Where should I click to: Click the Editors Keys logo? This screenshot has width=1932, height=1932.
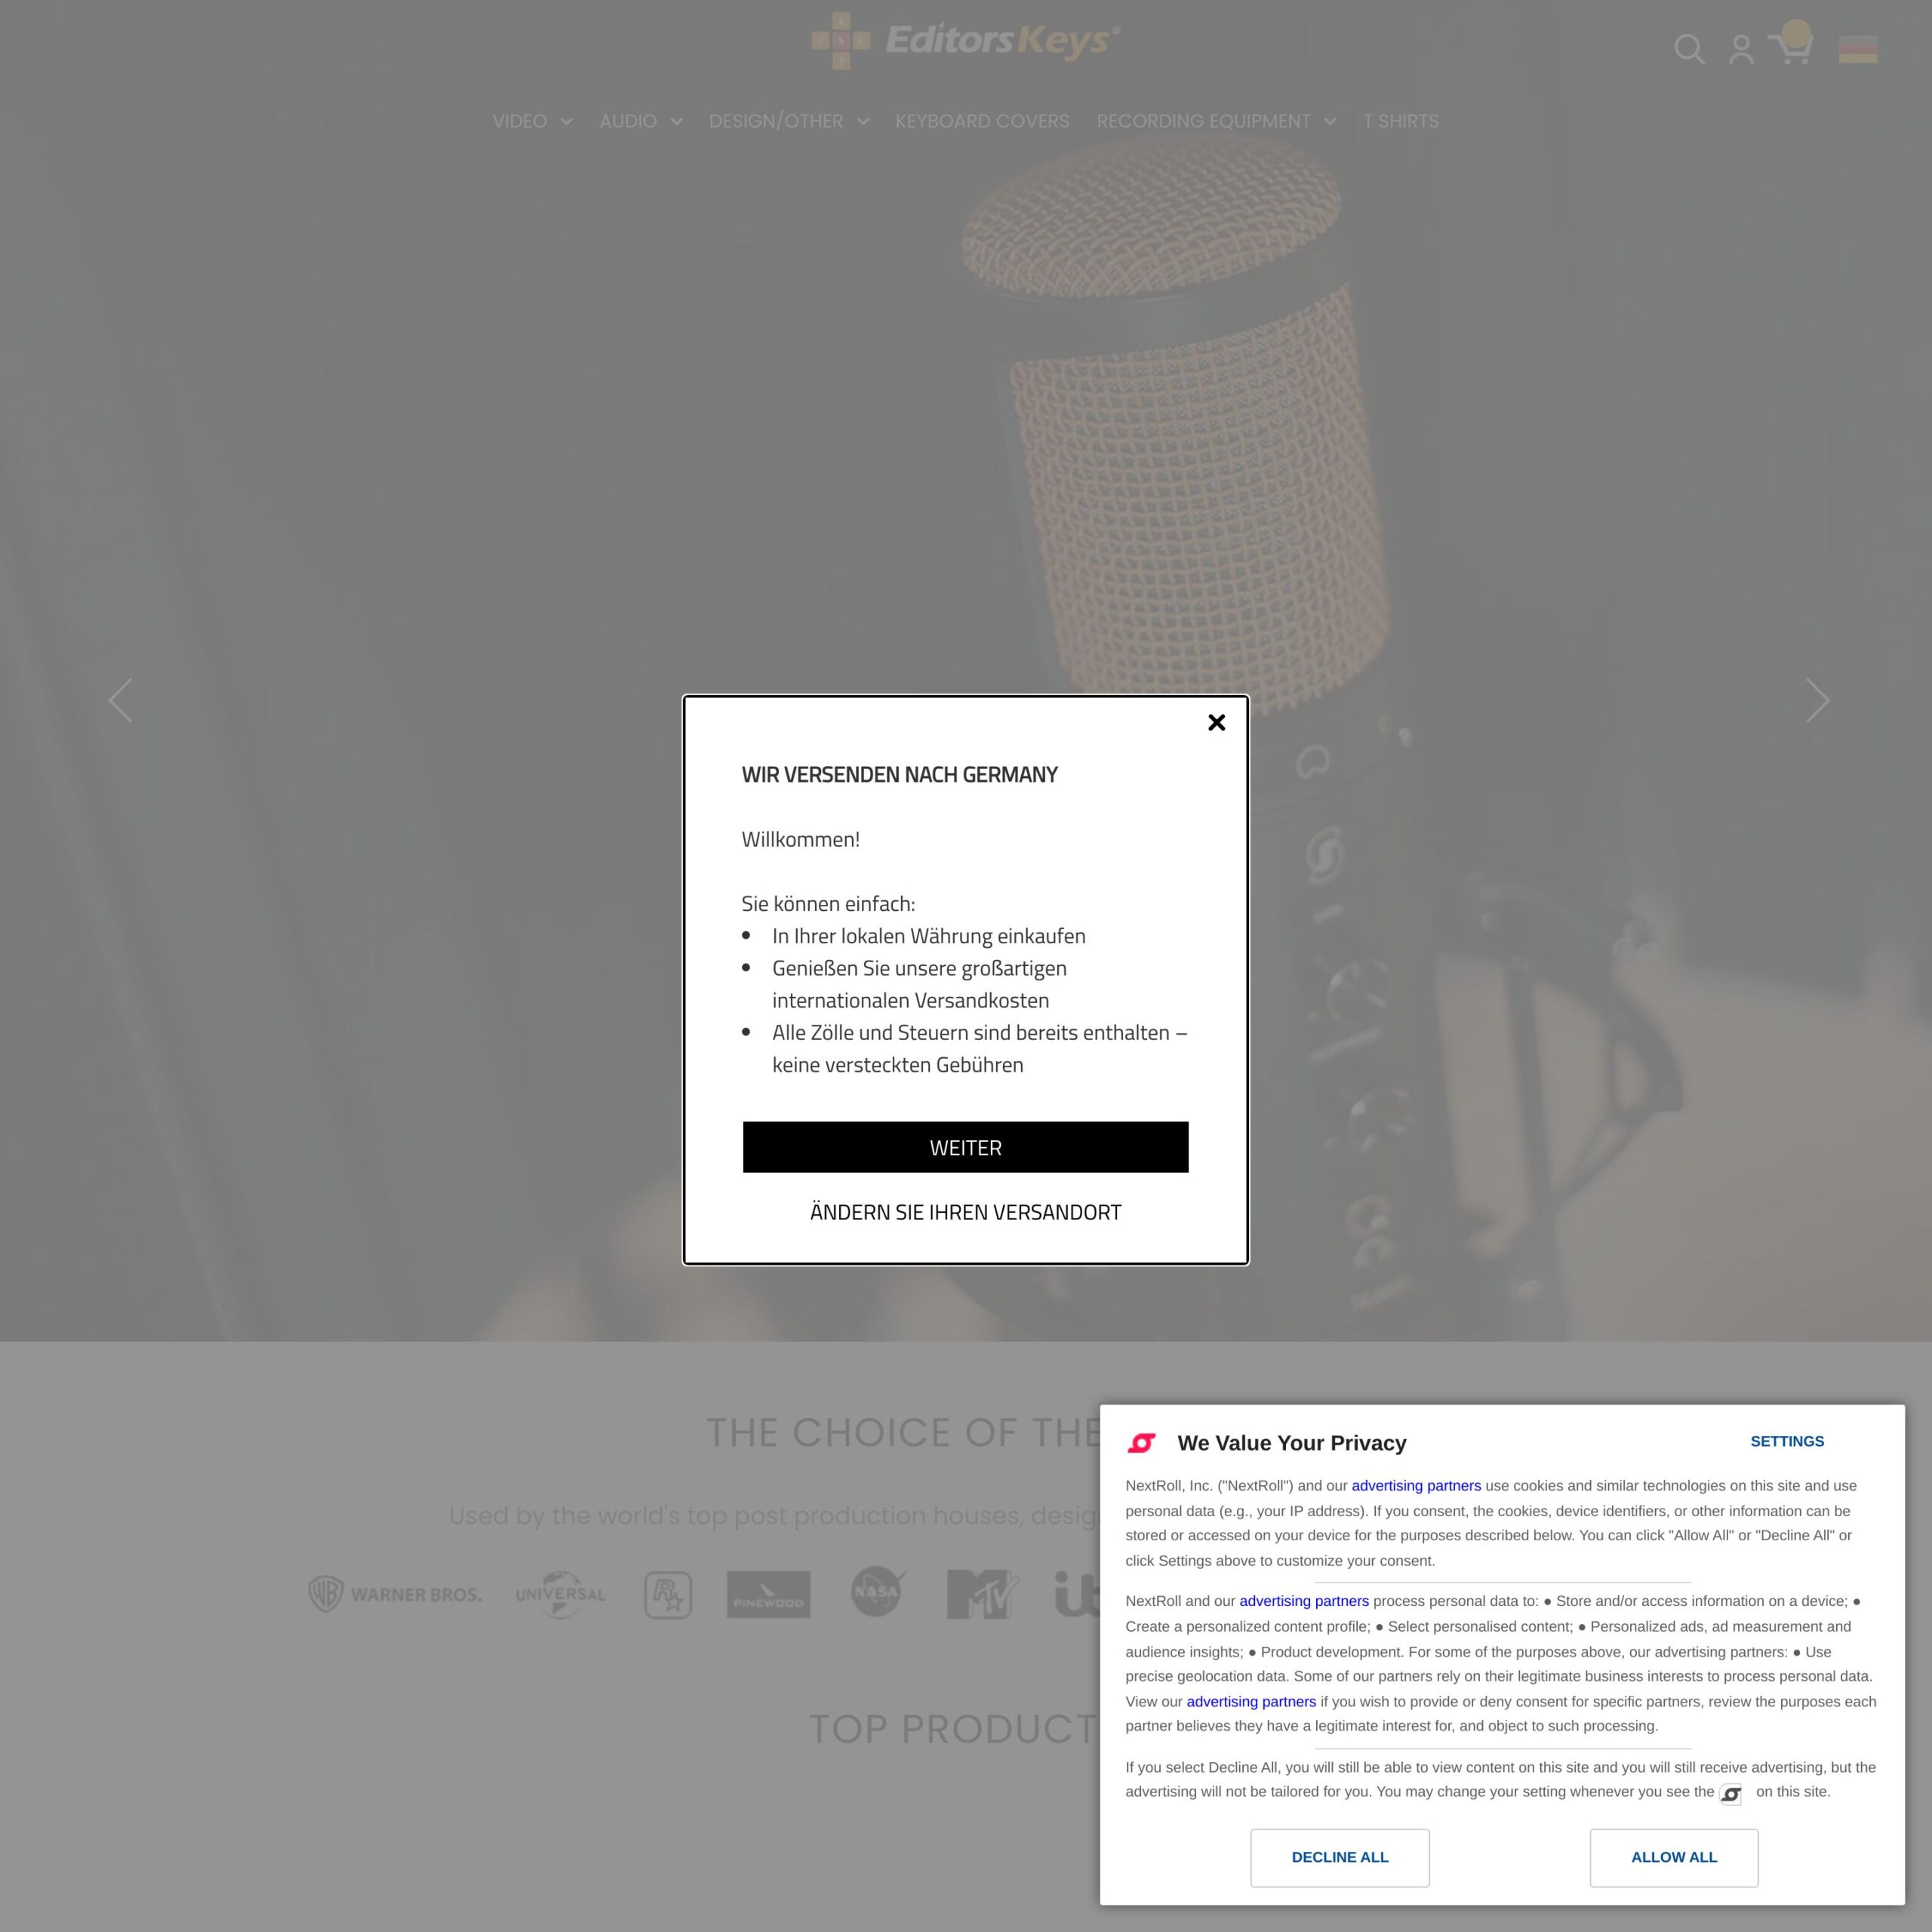coord(965,41)
